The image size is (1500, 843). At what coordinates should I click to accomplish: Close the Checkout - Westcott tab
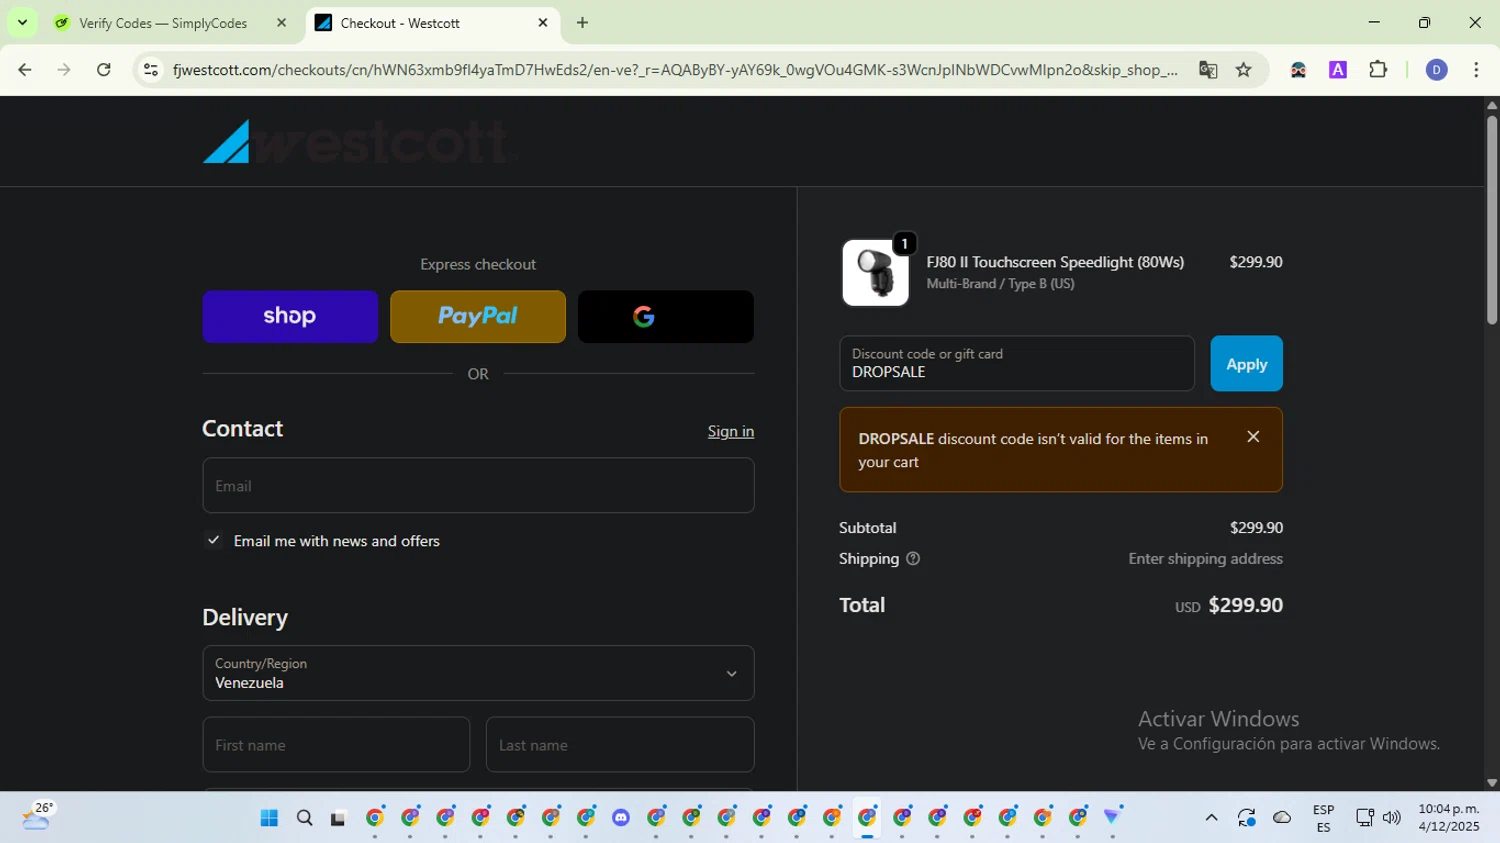[x=543, y=23]
